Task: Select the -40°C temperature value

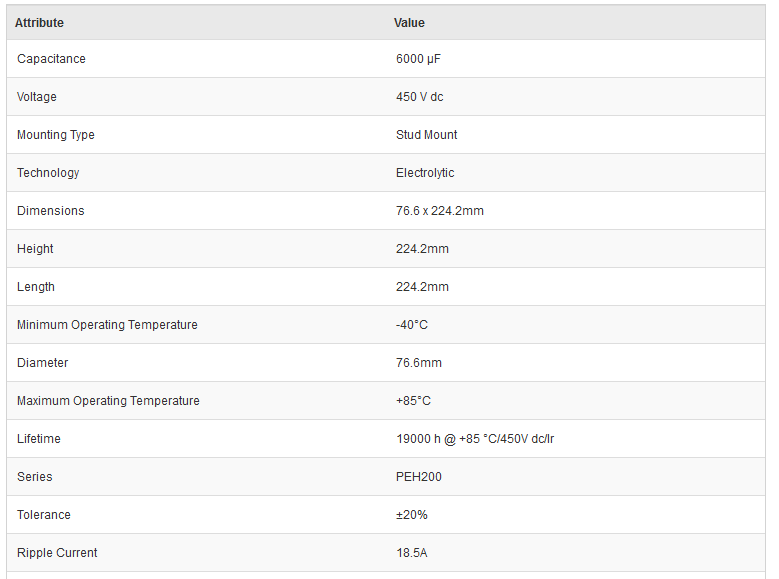Action: click(x=412, y=325)
